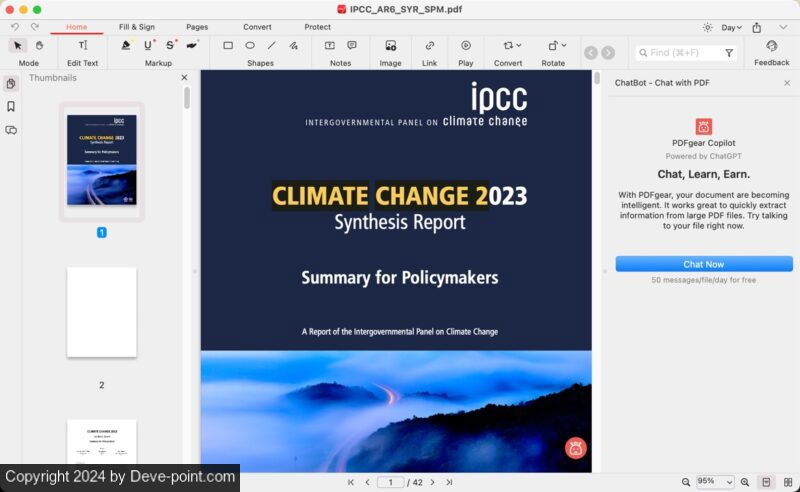Switch to the Fill & Sign tab
Screen dimensions: 800x492
point(137,27)
